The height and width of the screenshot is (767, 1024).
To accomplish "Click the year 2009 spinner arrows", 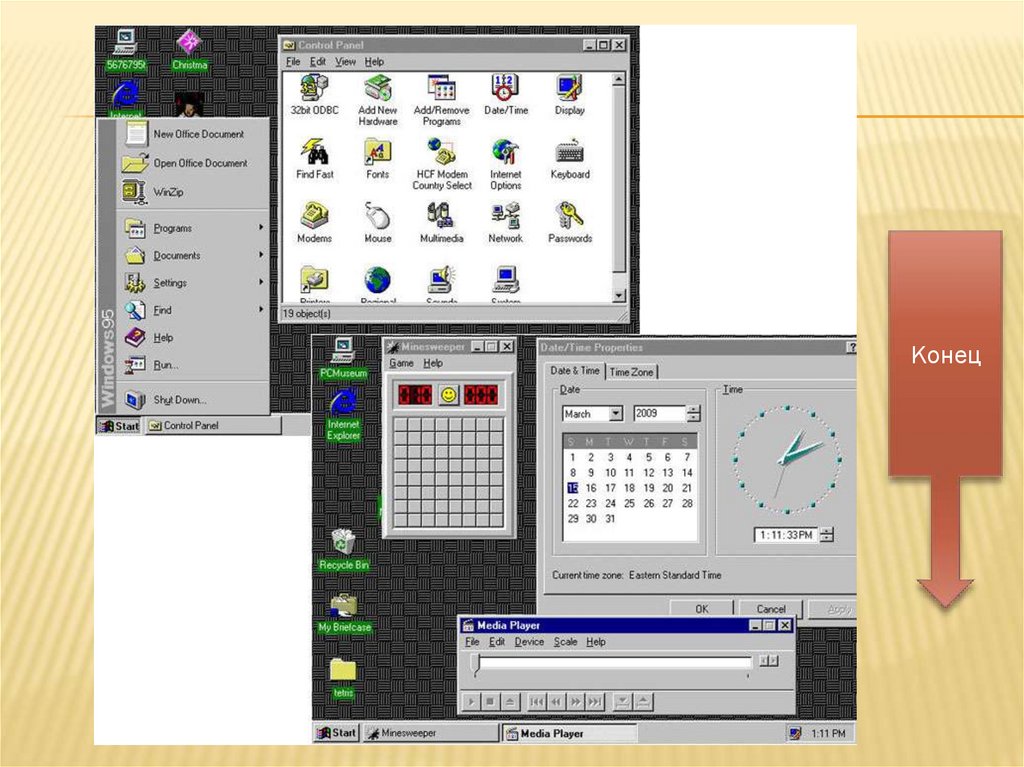I will (x=694, y=414).
